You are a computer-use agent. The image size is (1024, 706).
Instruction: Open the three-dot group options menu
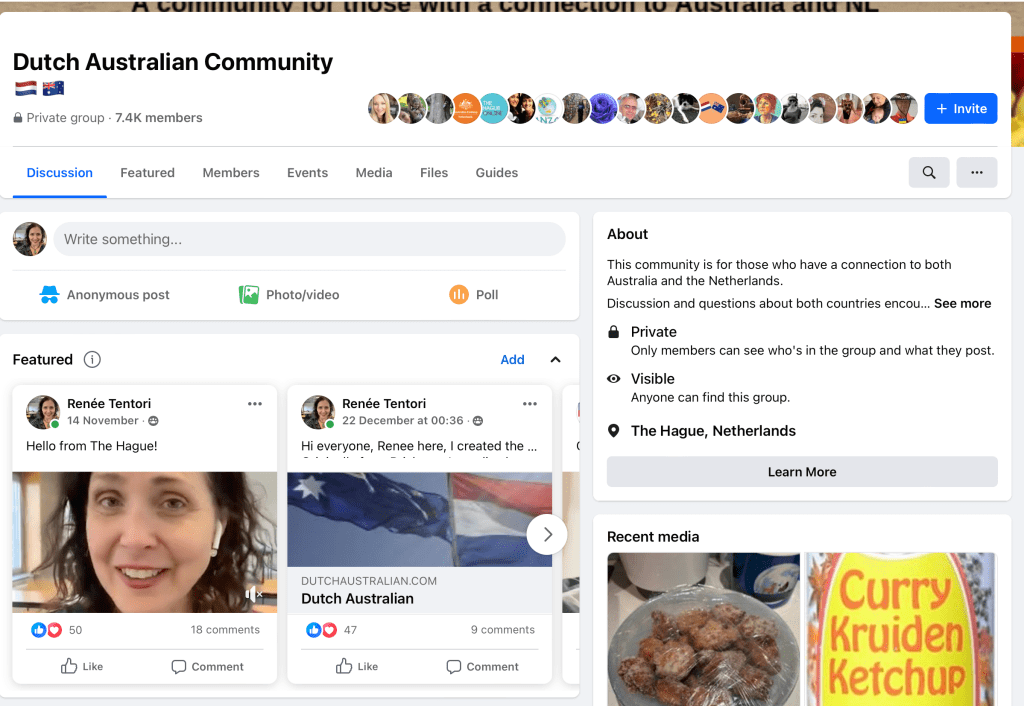click(x=976, y=173)
